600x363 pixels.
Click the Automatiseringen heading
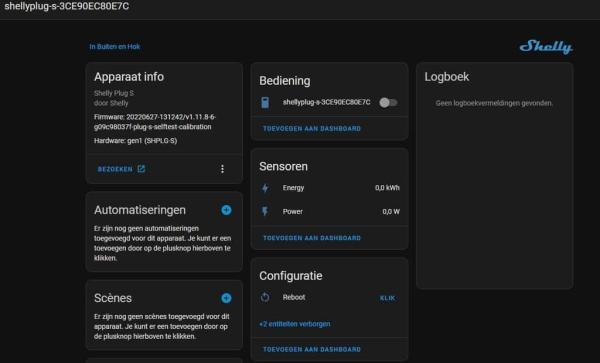click(140, 210)
